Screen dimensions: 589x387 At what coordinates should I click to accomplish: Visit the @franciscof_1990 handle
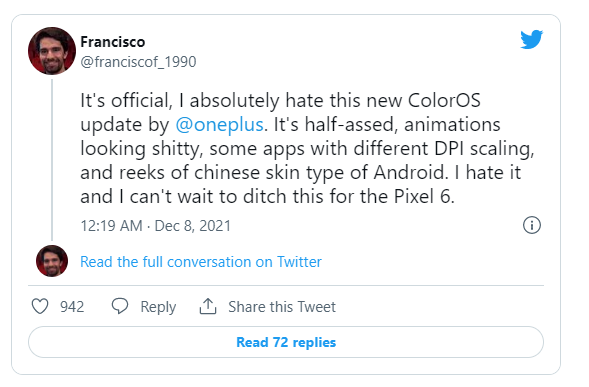[138, 62]
